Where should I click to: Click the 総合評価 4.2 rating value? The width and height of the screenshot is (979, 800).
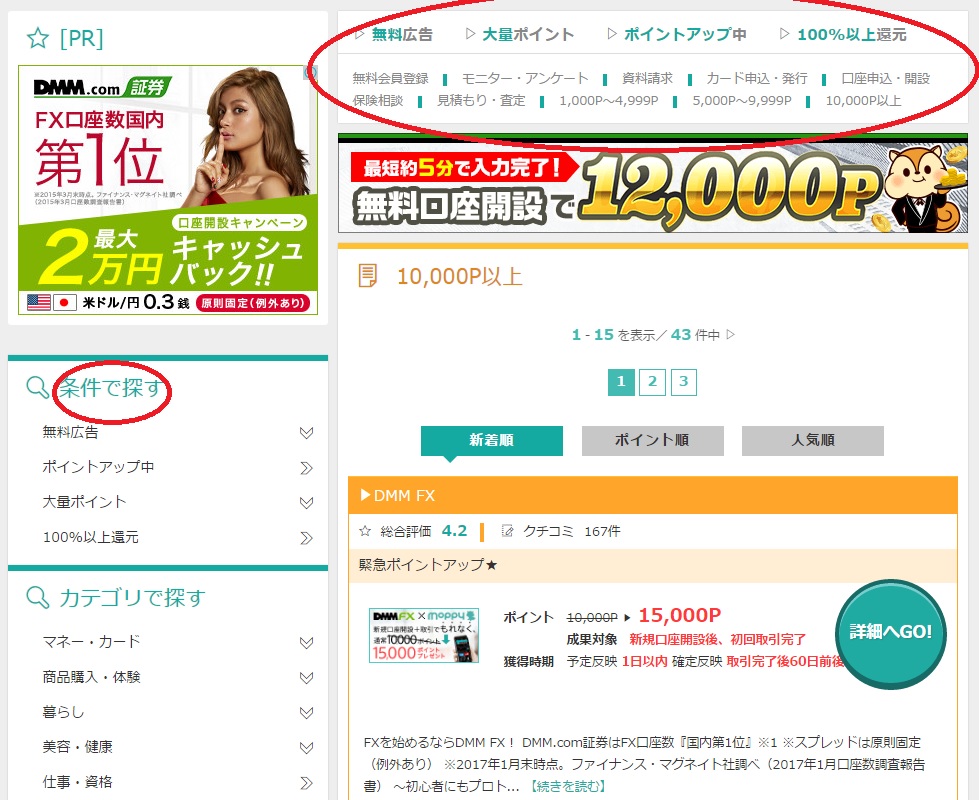coord(454,531)
